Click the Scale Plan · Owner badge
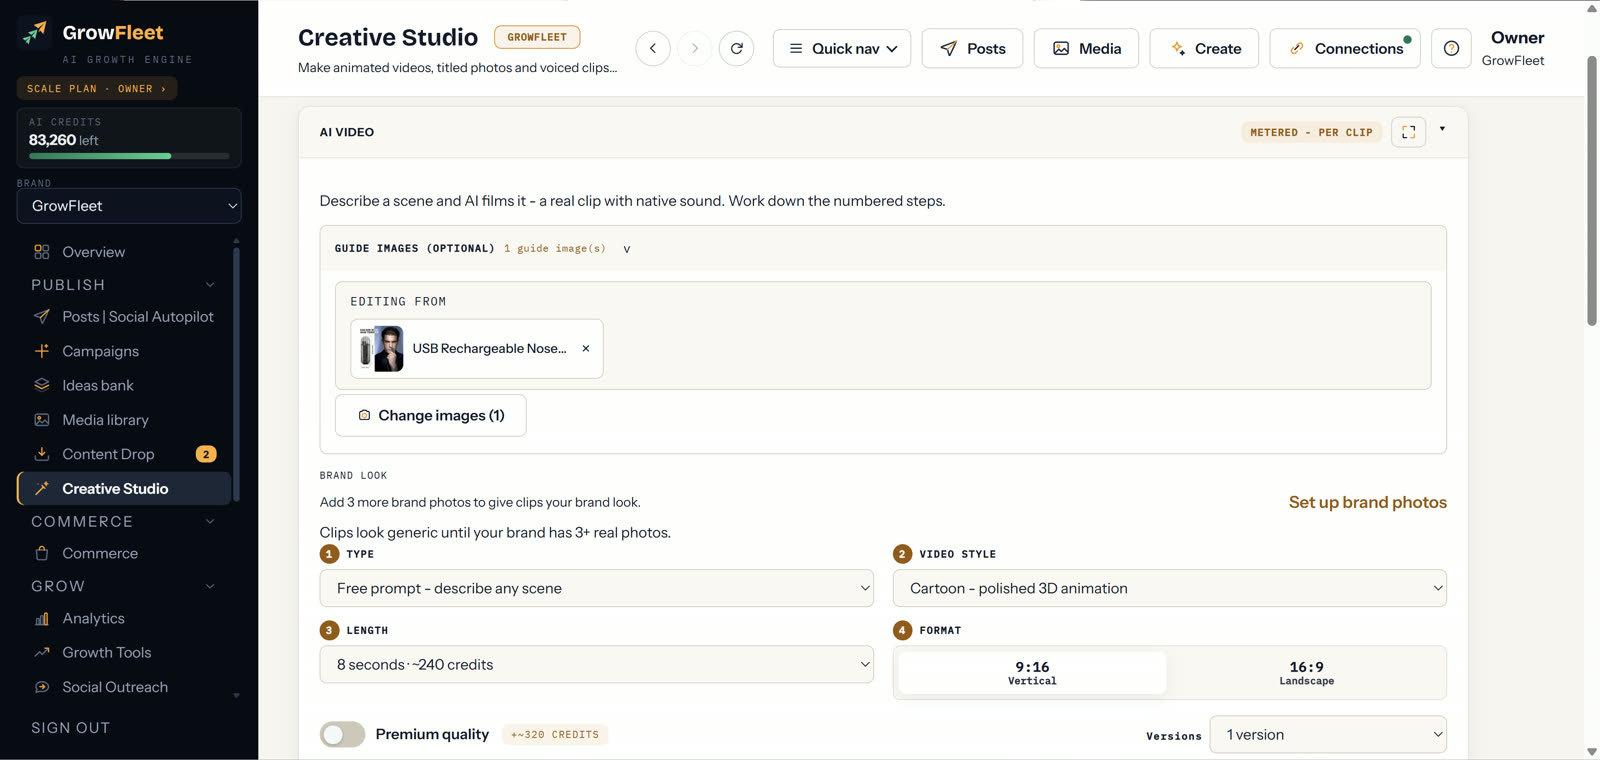The image size is (1600, 760). (x=97, y=89)
